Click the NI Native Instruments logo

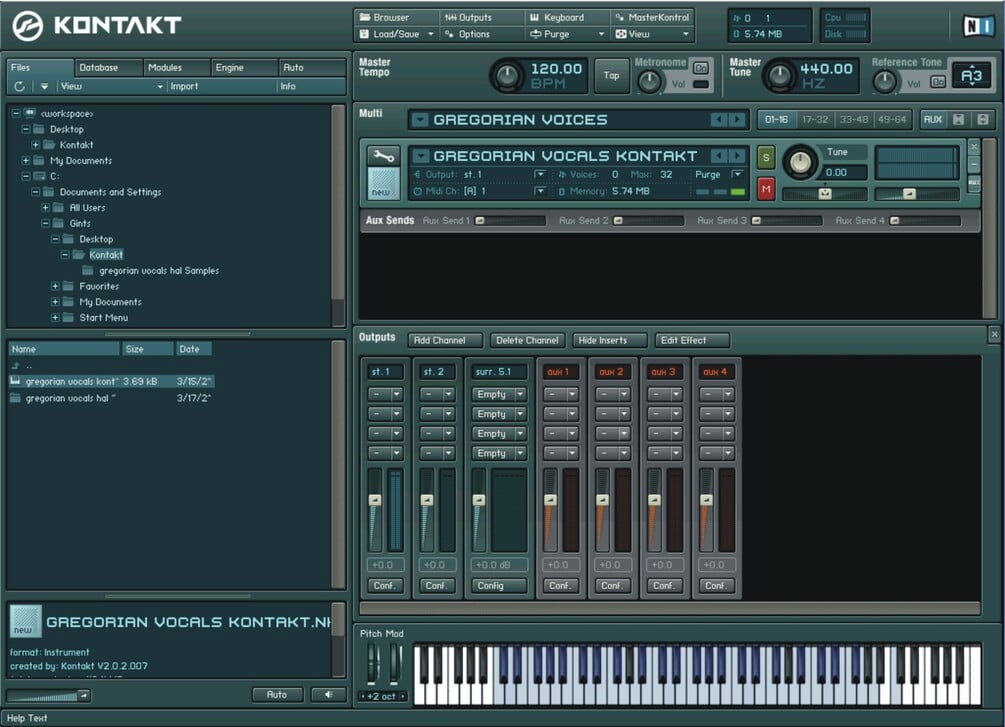(x=979, y=26)
